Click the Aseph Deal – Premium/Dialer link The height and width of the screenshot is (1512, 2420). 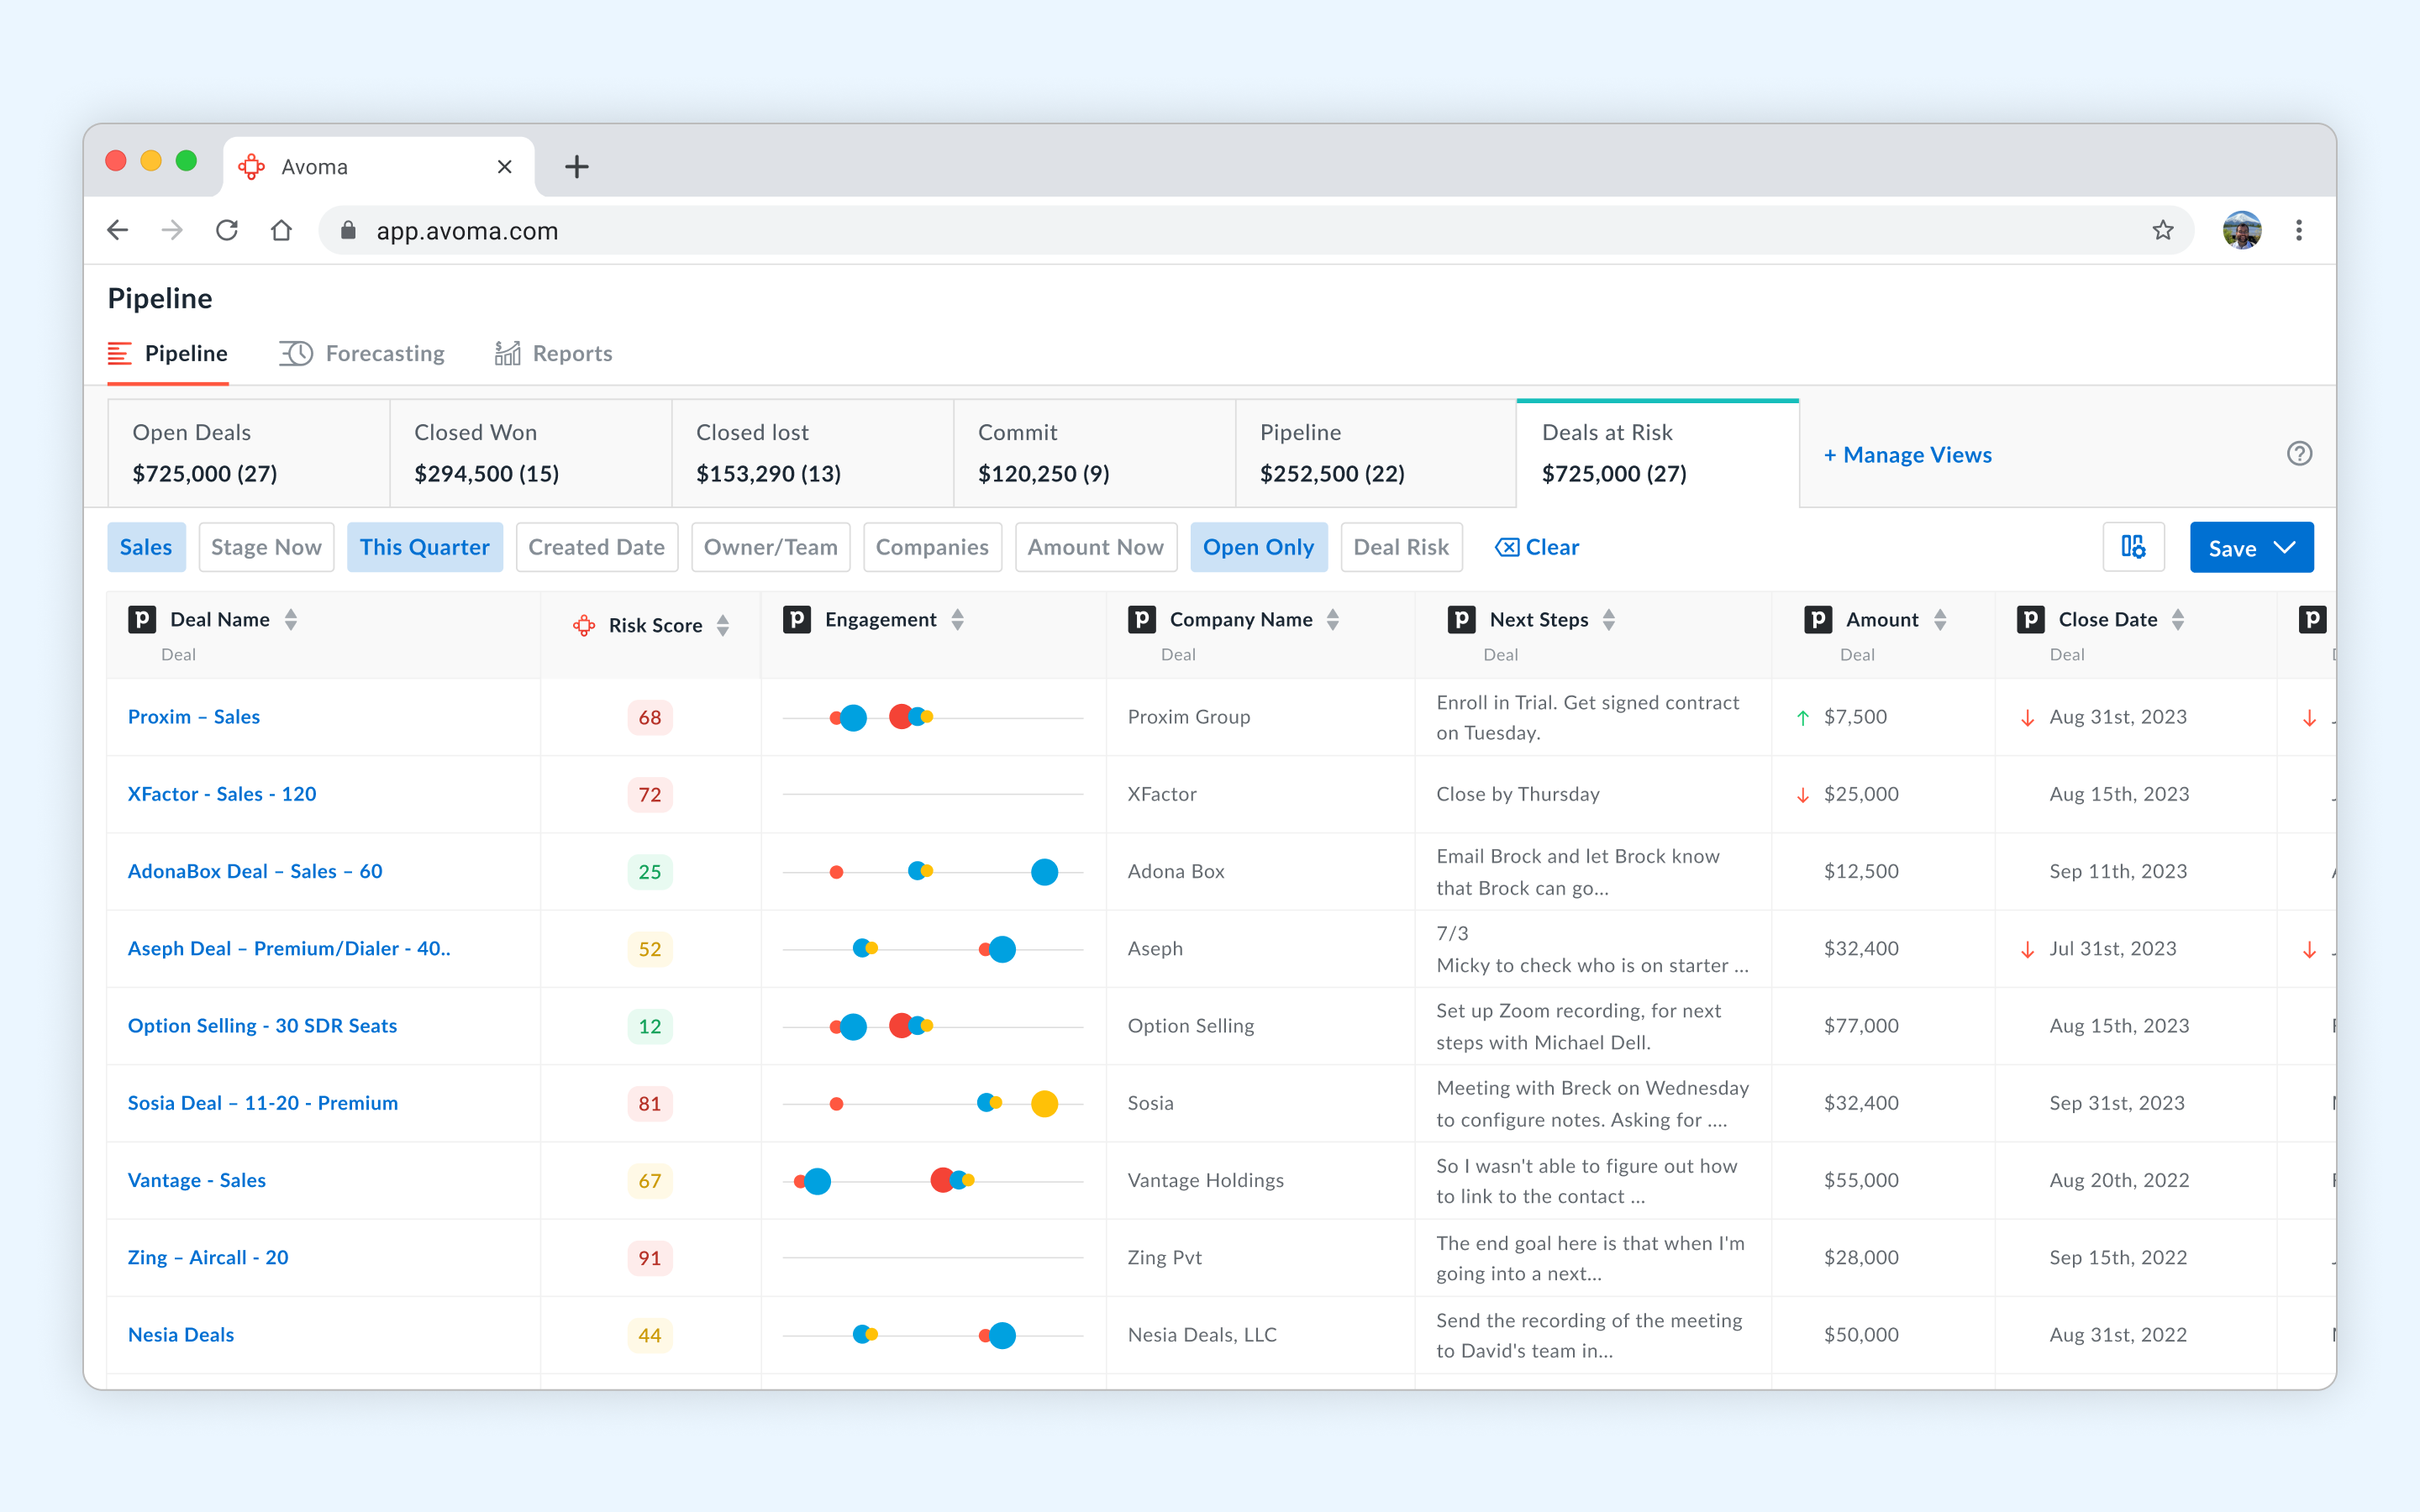click(289, 948)
